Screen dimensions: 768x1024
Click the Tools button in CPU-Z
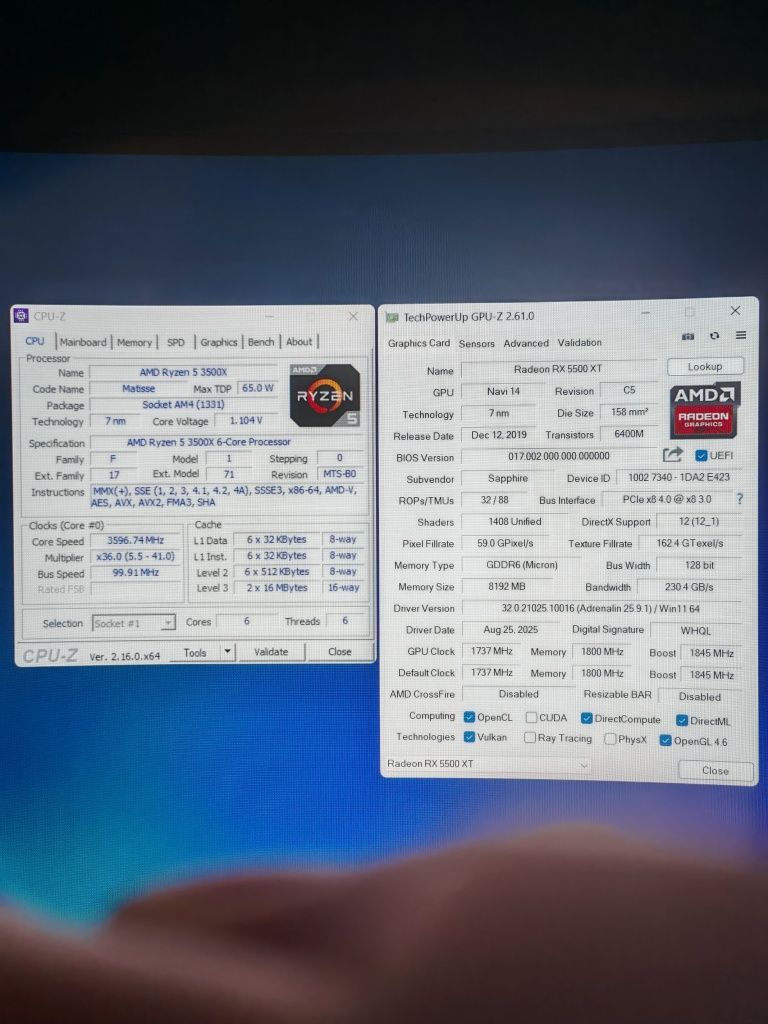[x=195, y=652]
